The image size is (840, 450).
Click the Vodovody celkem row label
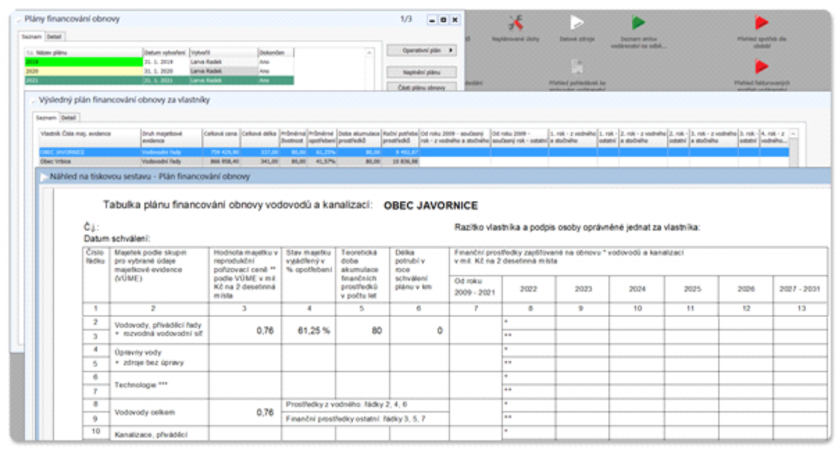click(x=145, y=412)
